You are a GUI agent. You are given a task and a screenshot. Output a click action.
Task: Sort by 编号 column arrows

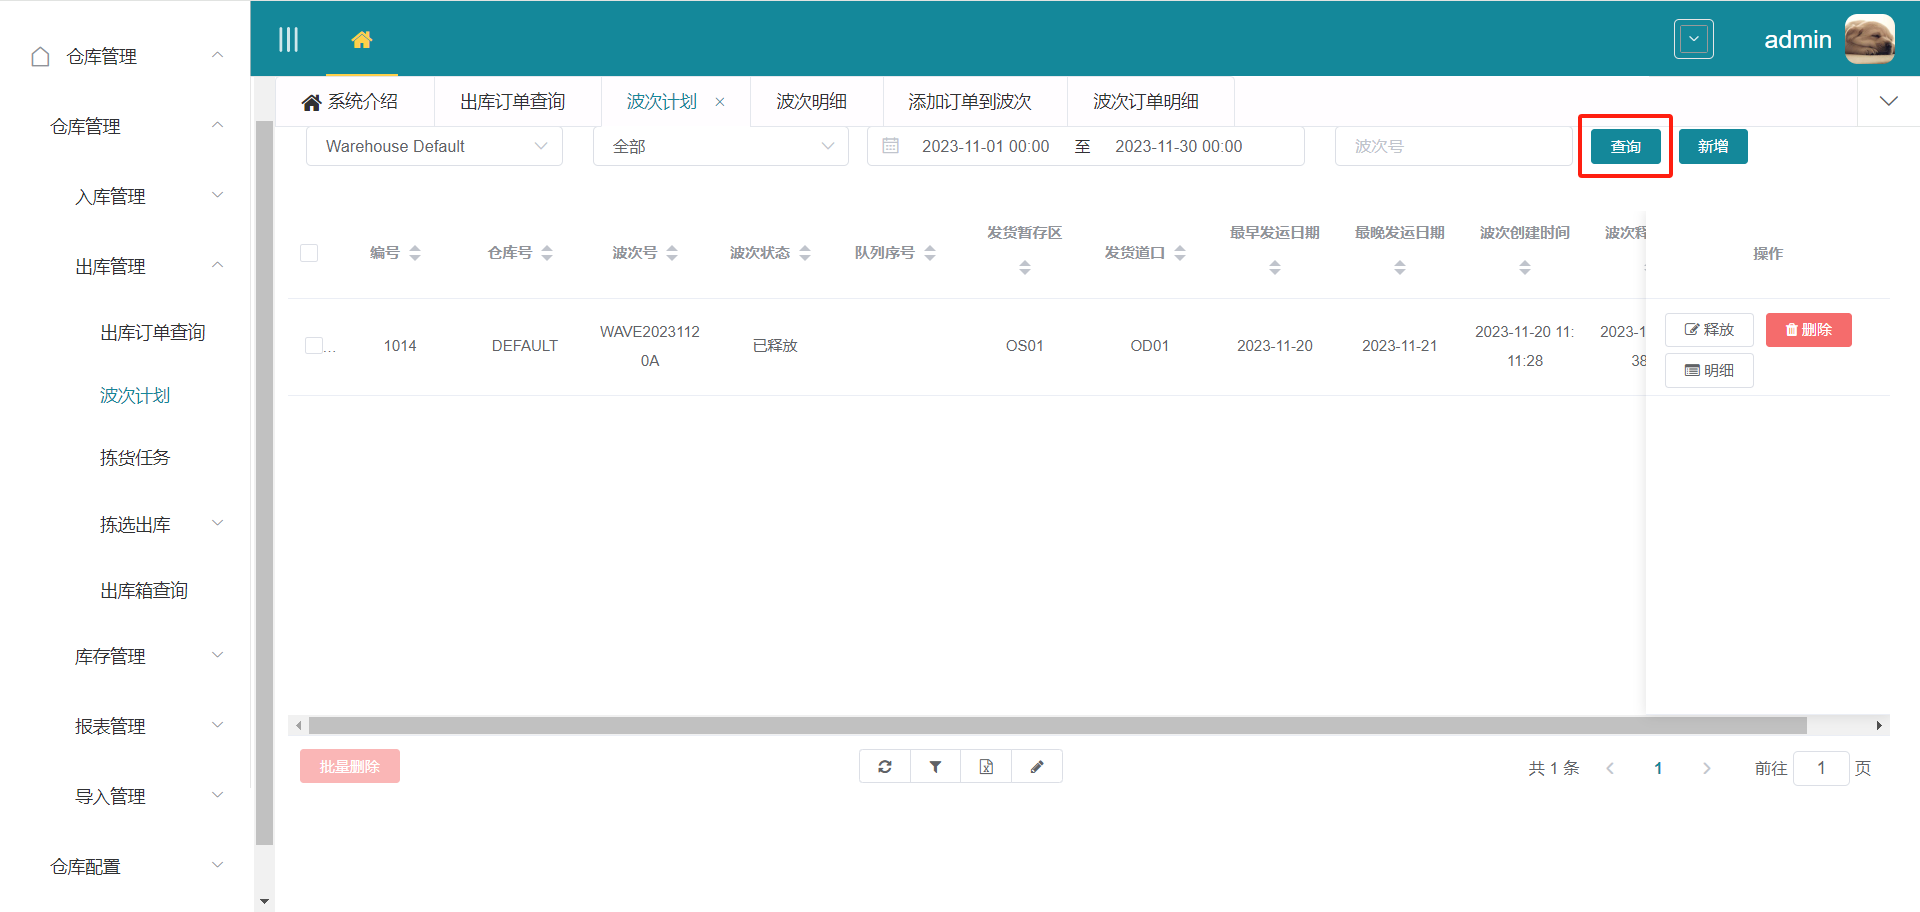pos(415,253)
